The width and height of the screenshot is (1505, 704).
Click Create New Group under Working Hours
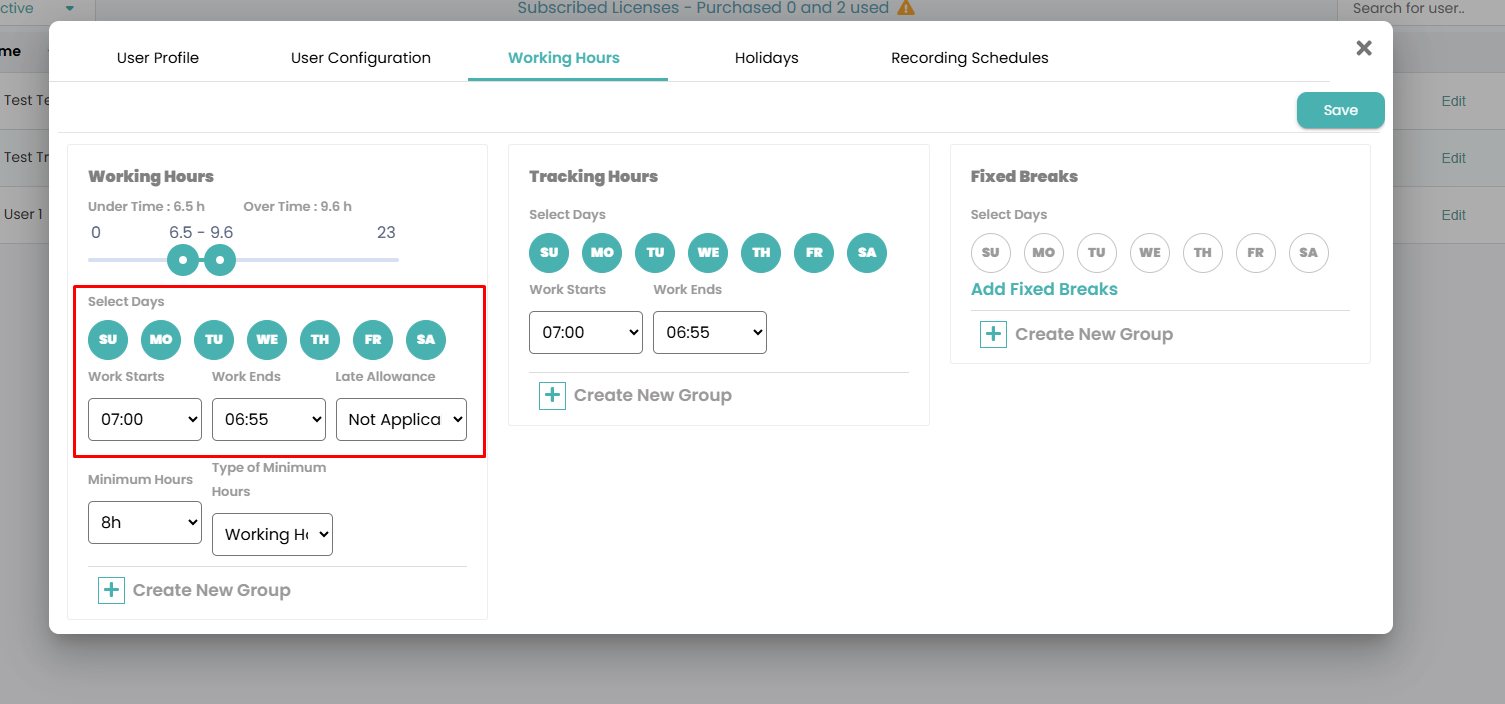[212, 590]
